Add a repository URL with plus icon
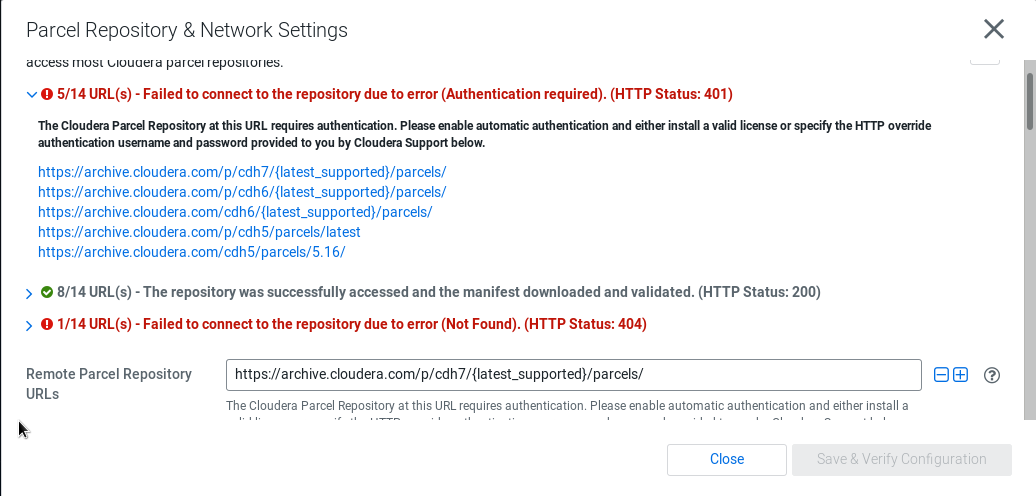The image size is (1036, 496). pyautogui.click(x=960, y=375)
